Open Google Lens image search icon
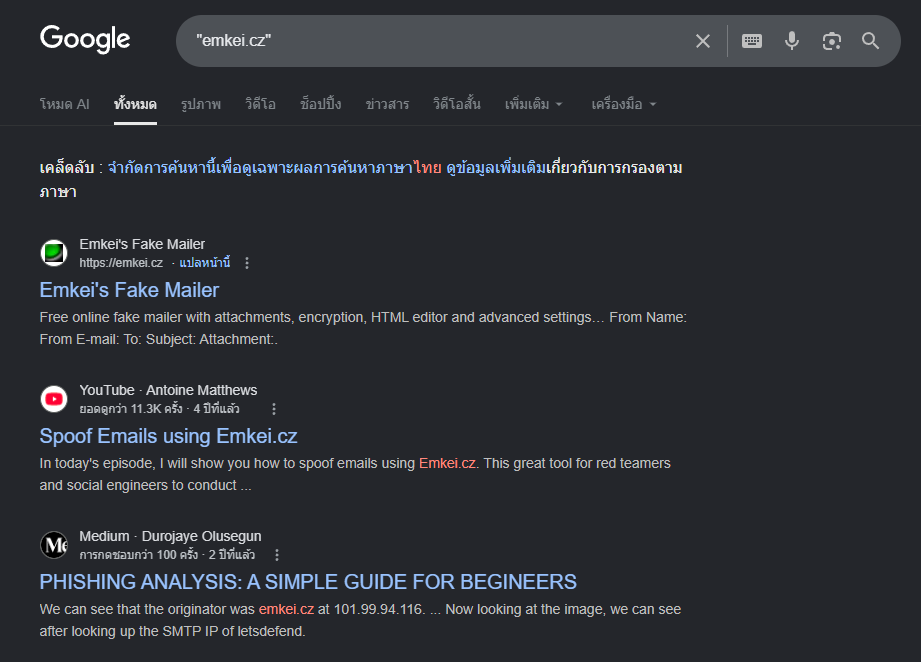Screen dimensions: 921x662 (831, 41)
